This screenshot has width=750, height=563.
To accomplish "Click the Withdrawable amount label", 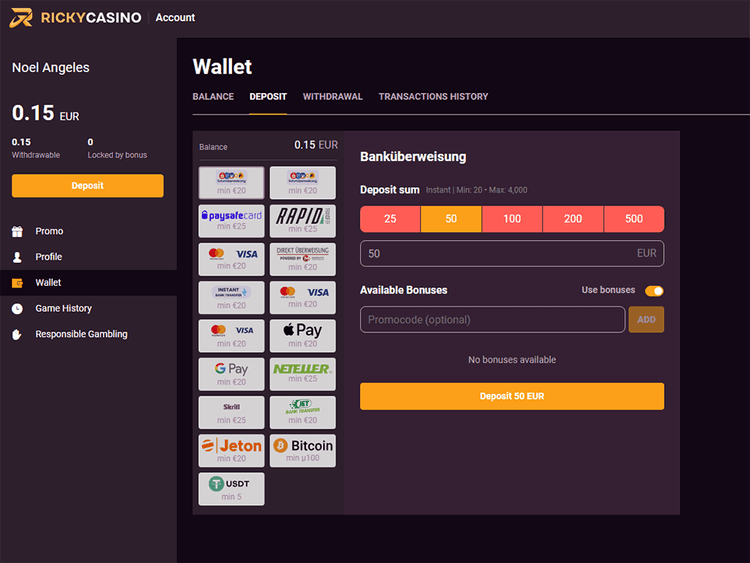I will [x=36, y=155].
